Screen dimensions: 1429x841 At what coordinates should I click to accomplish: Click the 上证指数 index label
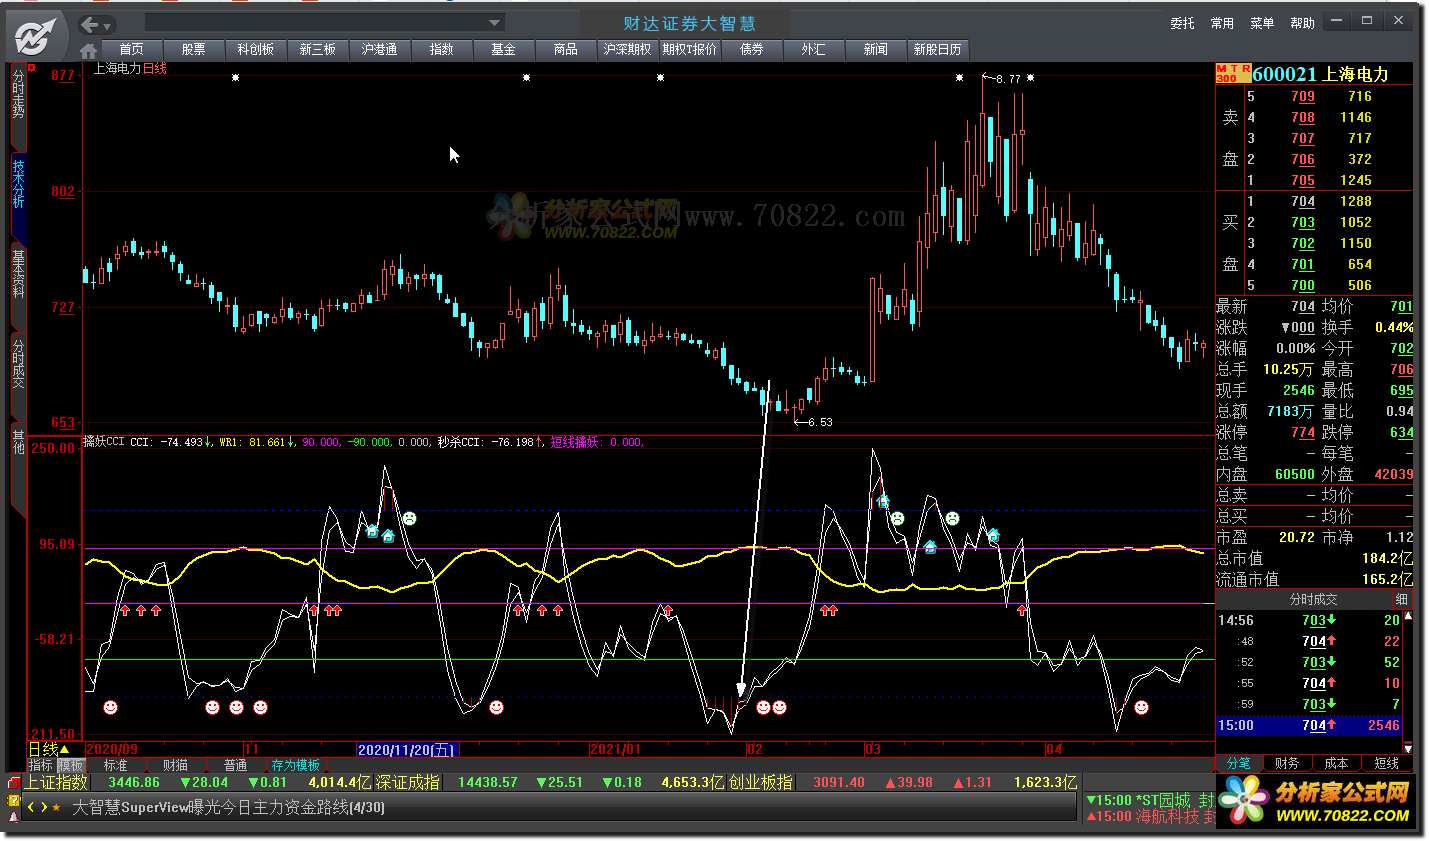click(x=57, y=782)
